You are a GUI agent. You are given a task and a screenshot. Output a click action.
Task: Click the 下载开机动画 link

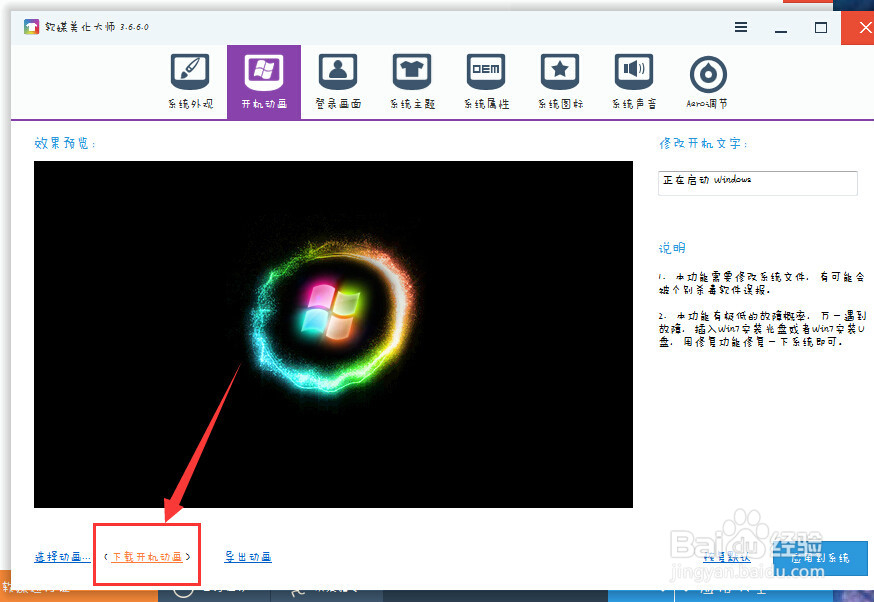point(147,556)
